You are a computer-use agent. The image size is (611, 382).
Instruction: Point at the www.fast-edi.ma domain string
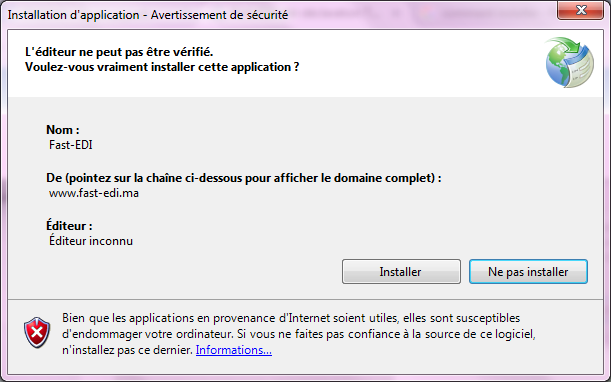click(94, 193)
